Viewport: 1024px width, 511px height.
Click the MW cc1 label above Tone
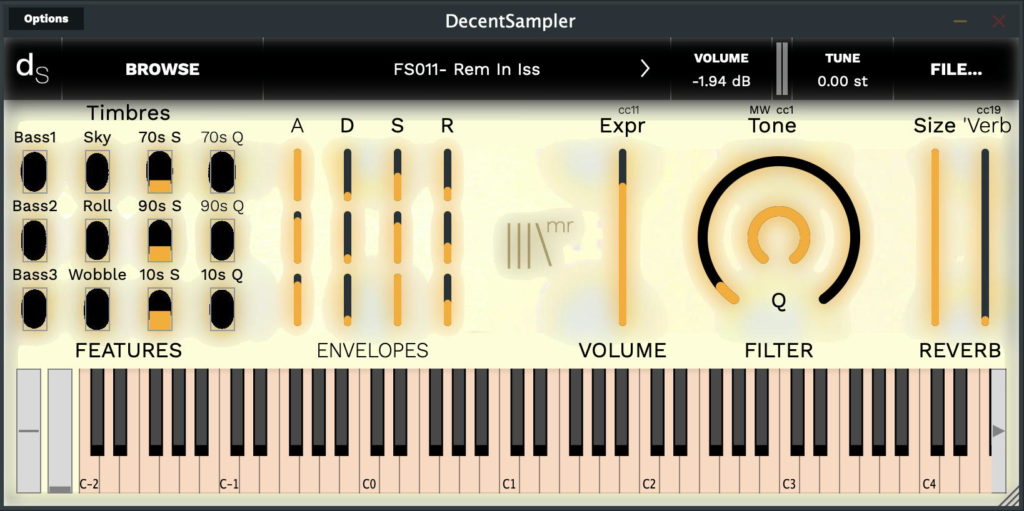tap(772, 110)
